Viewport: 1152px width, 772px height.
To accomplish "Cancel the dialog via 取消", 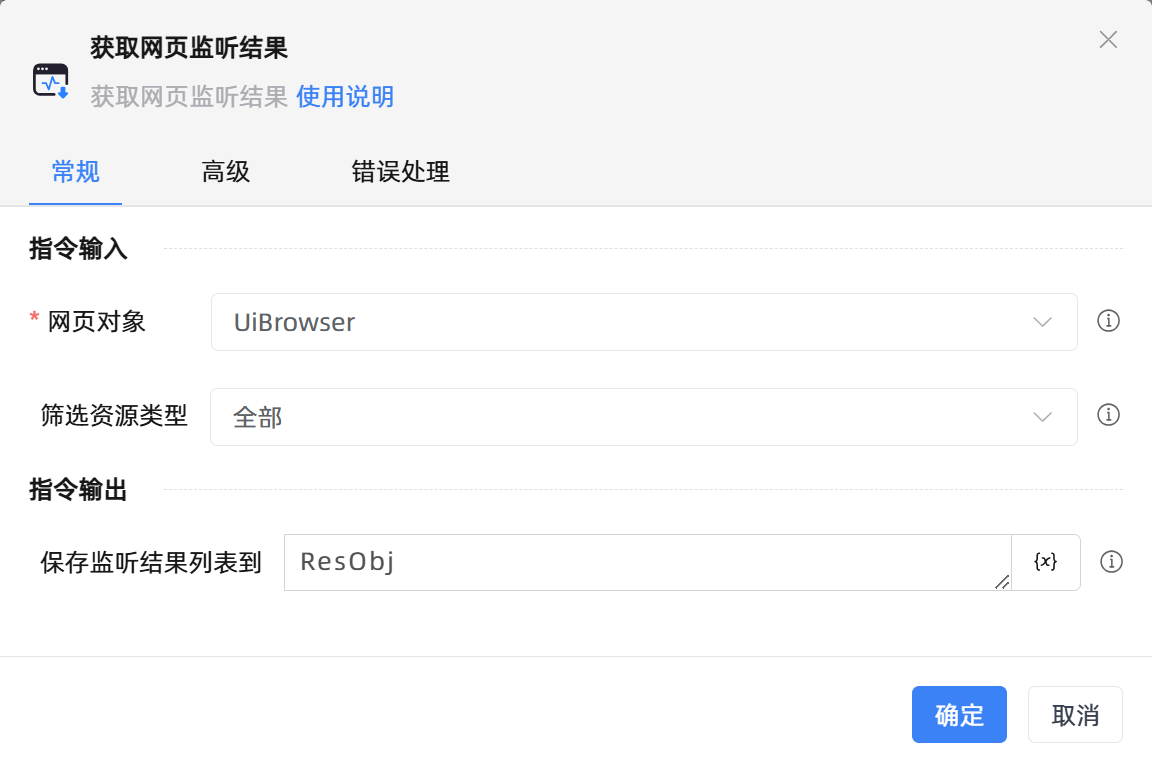I will 1075,714.
